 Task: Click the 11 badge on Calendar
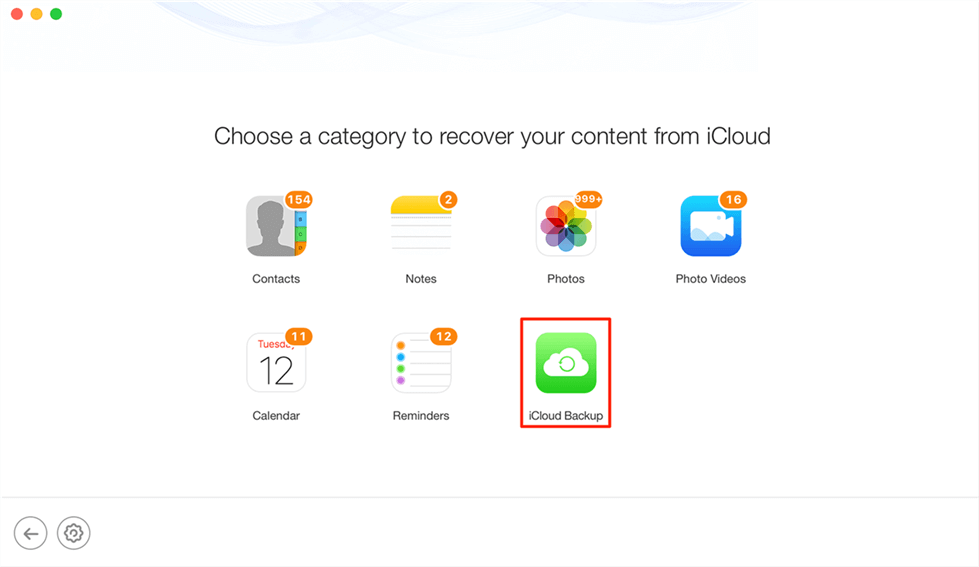[299, 337]
